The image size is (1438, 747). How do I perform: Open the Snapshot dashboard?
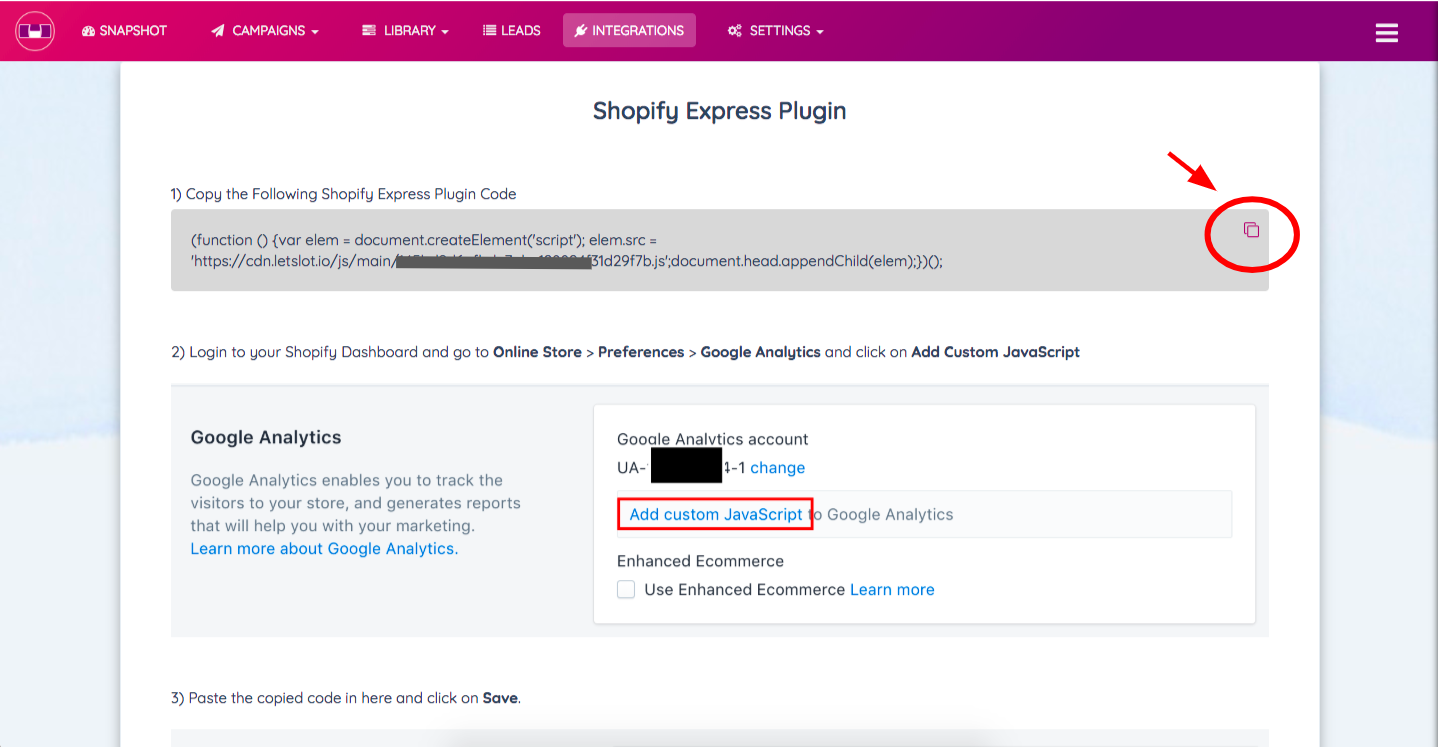(124, 31)
